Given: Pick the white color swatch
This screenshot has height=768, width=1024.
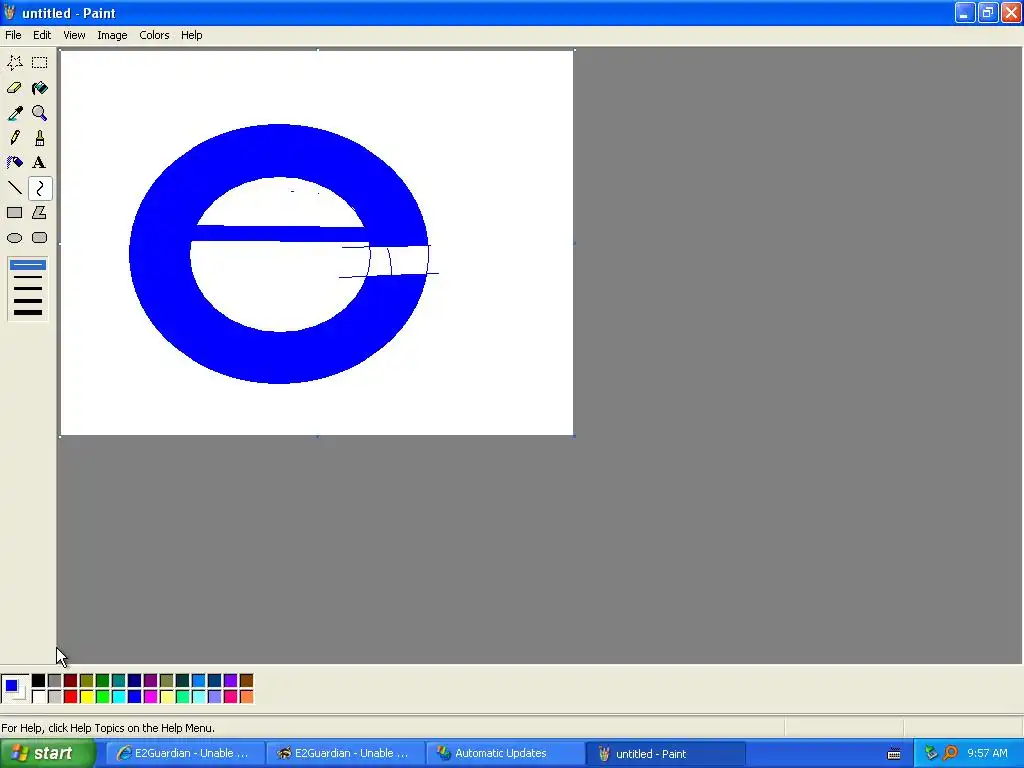Looking at the screenshot, I should click(x=39, y=697).
